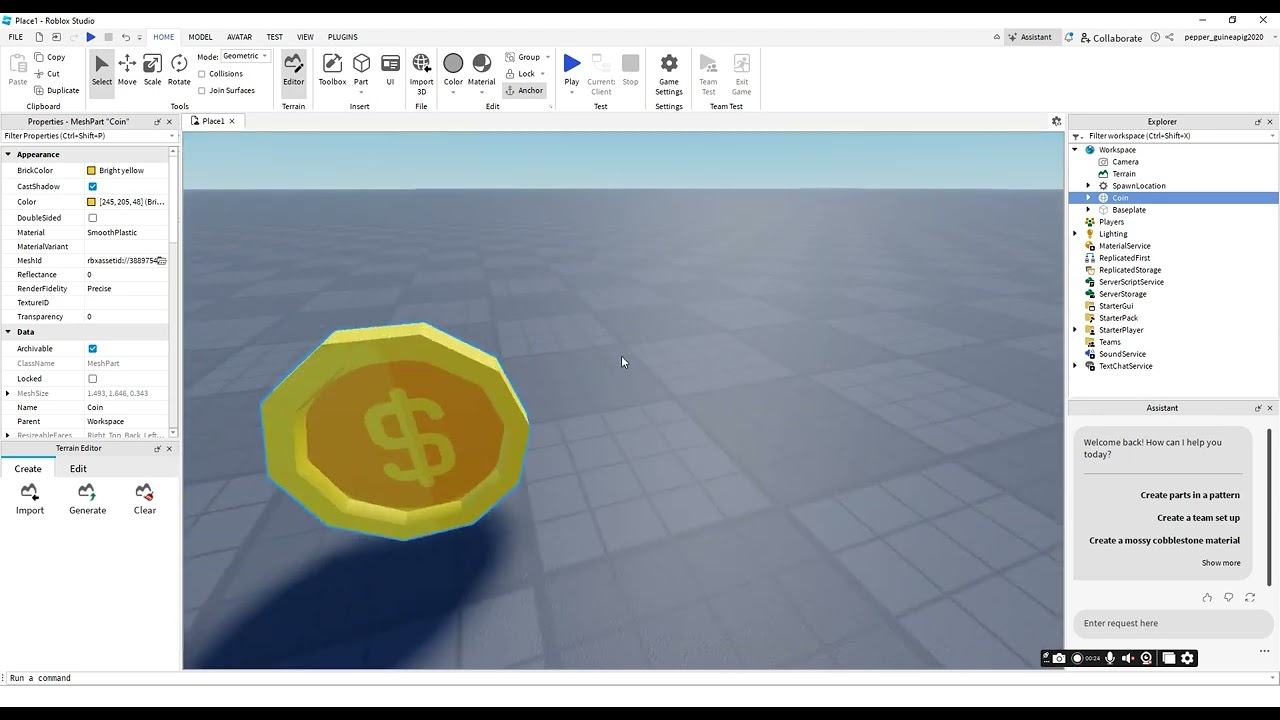The width and height of the screenshot is (1280, 720).
Task: Collapse the Appearance section
Action: click(x=8, y=154)
